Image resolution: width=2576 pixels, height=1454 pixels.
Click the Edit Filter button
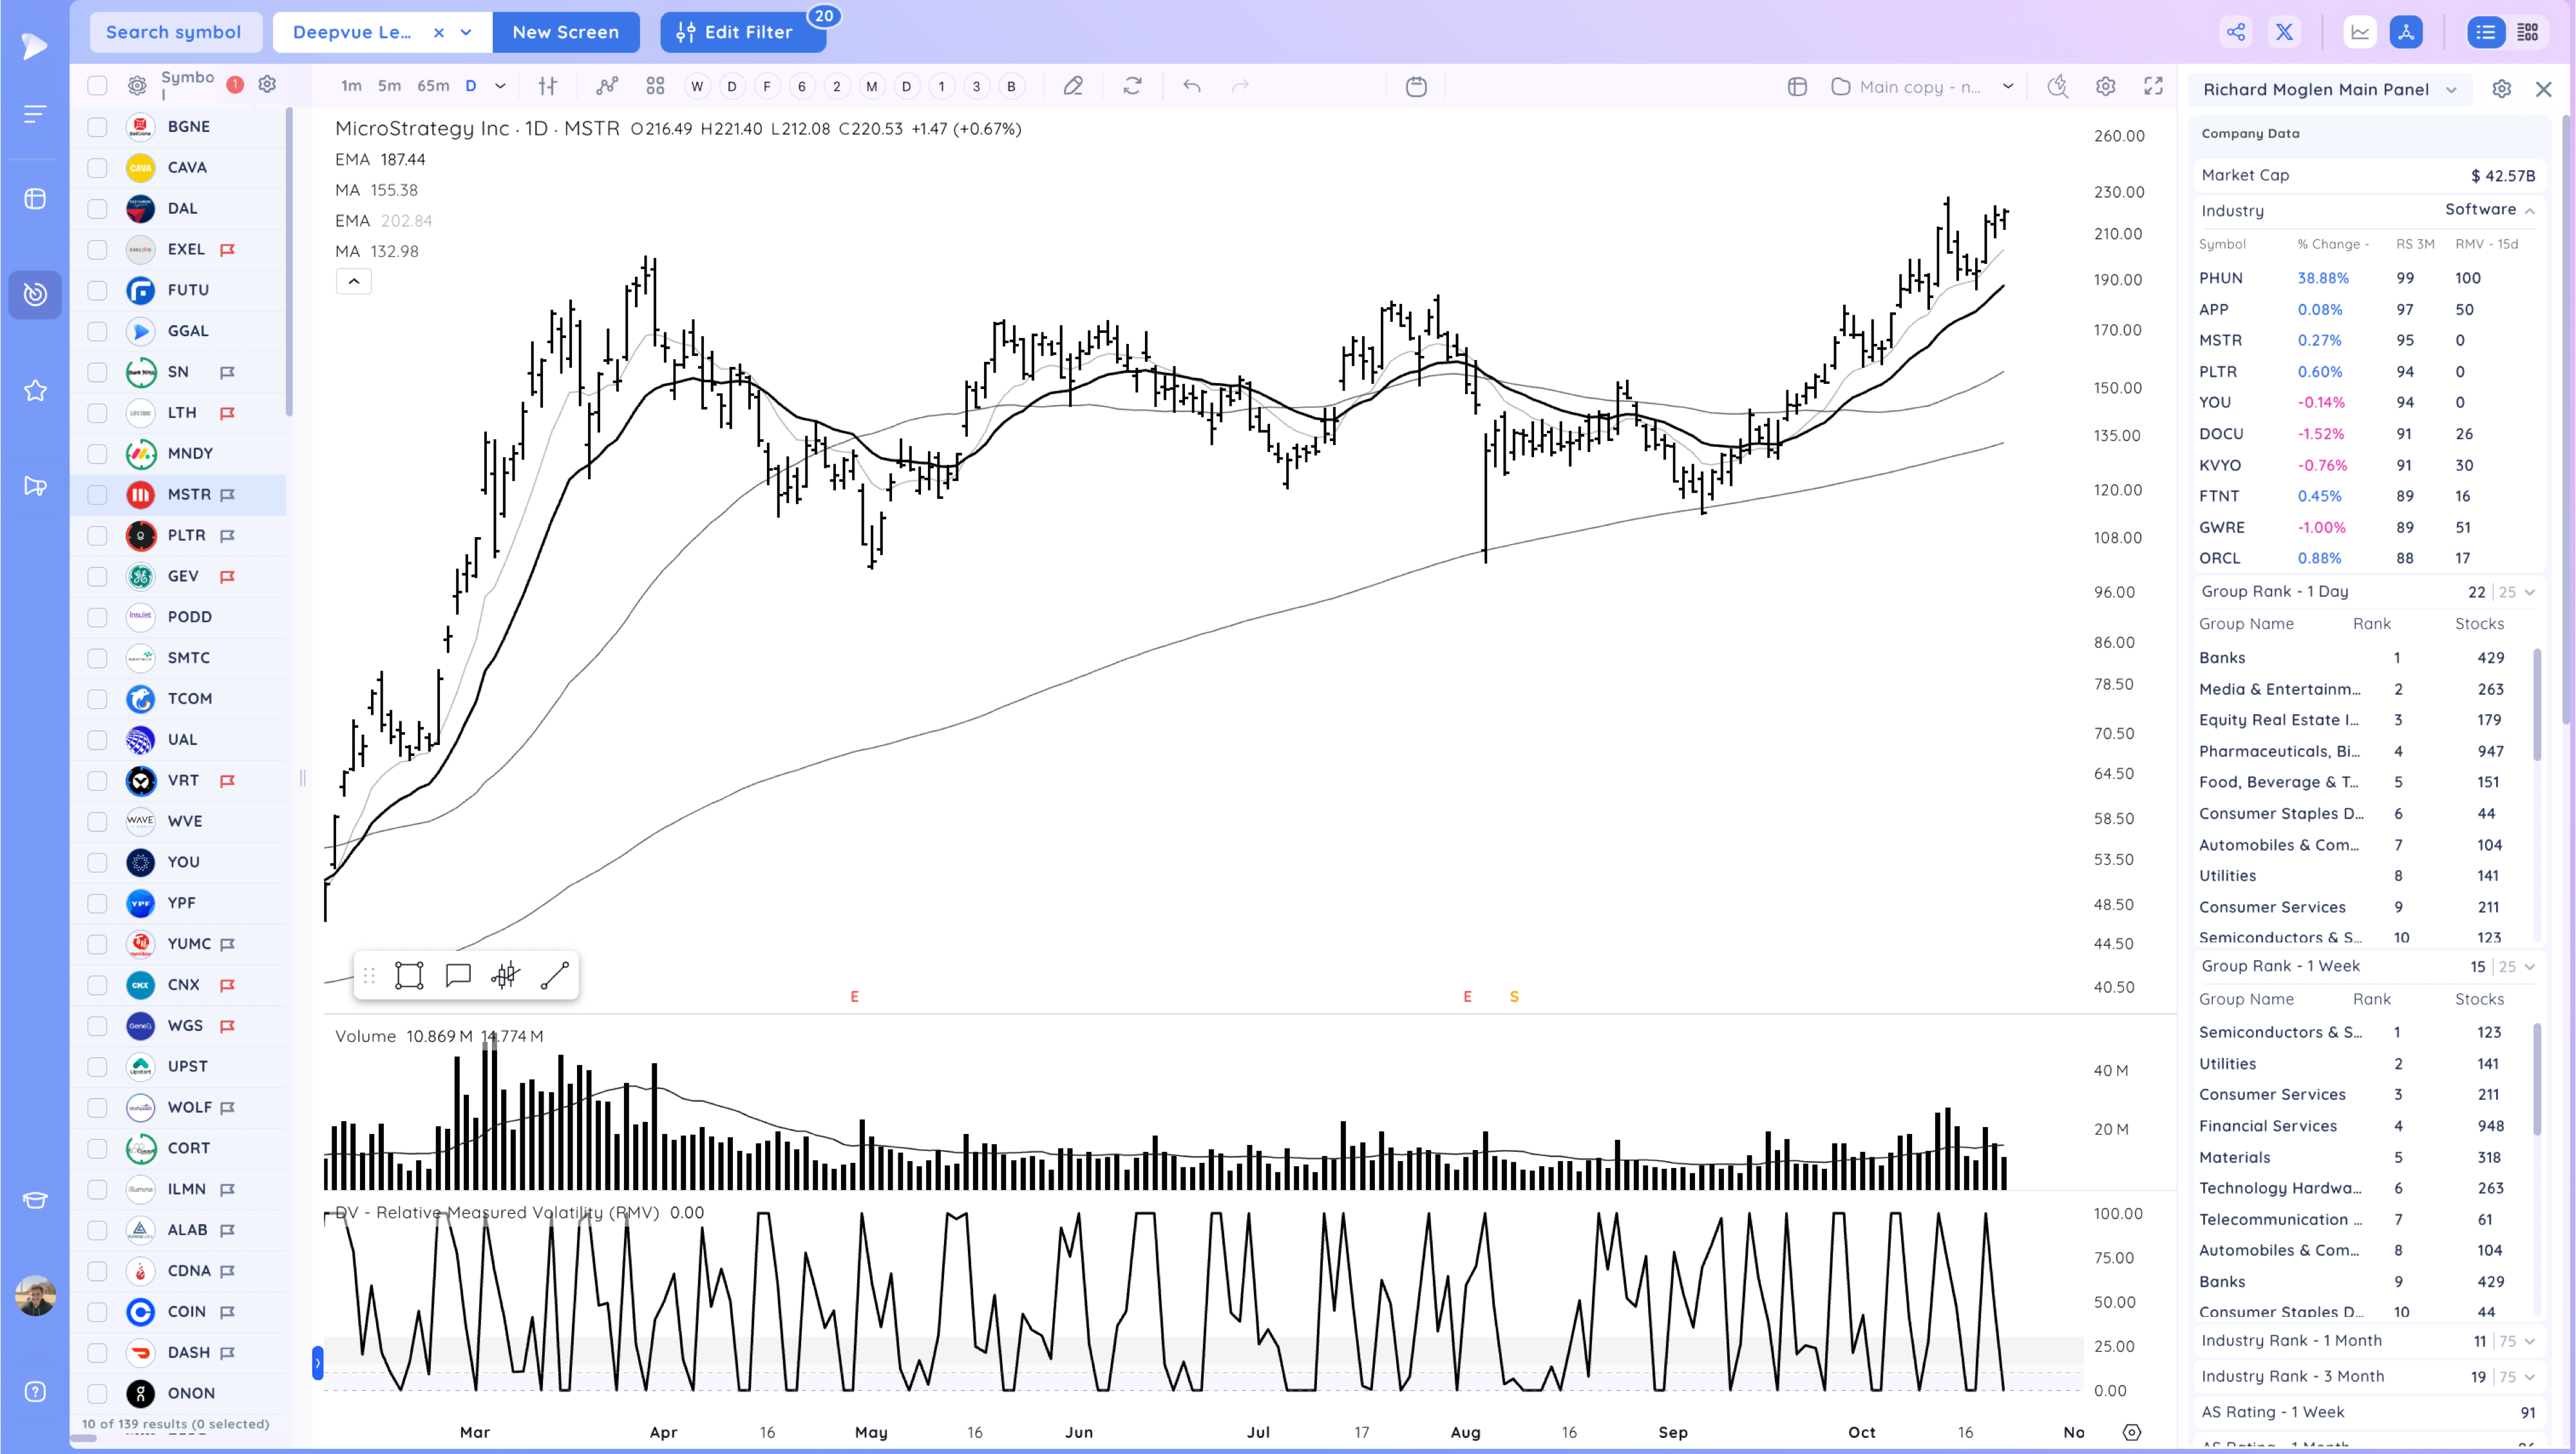pyautogui.click(x=742, y=32)
